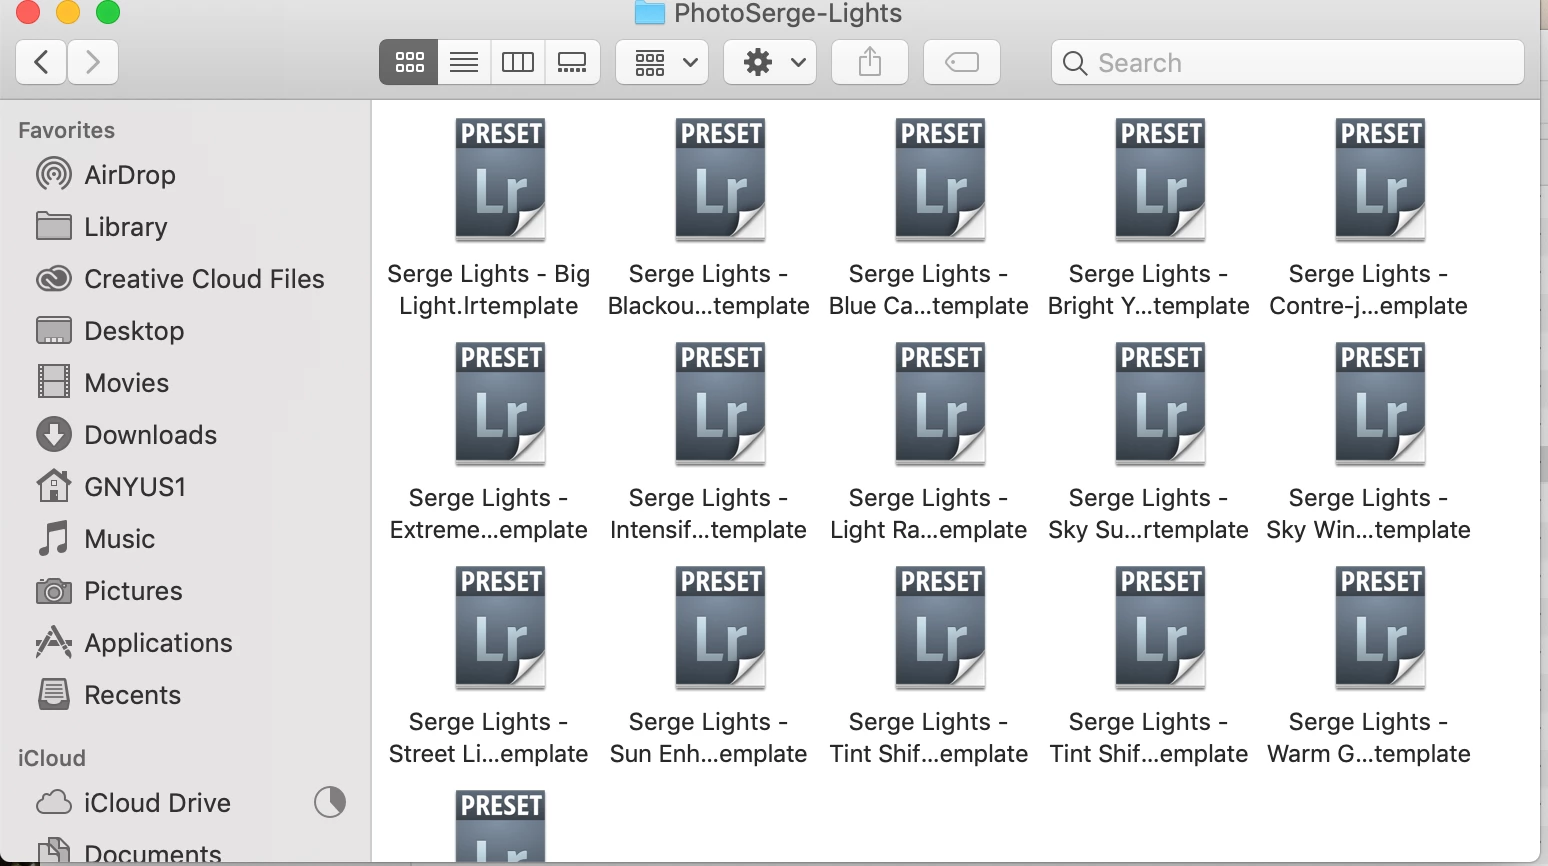
Task: Open Creative Cloud Files in sidebar
Action: coord(181,279)
